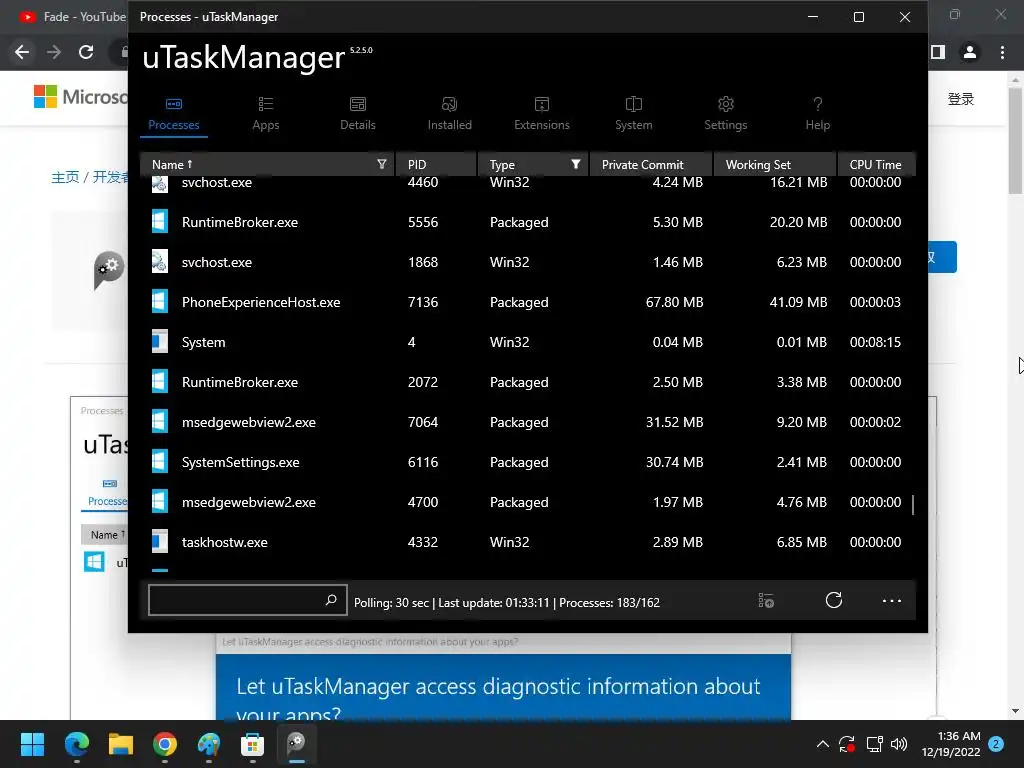
Task: Click the 67.80 MB Private Commit value
Action: 674,302
